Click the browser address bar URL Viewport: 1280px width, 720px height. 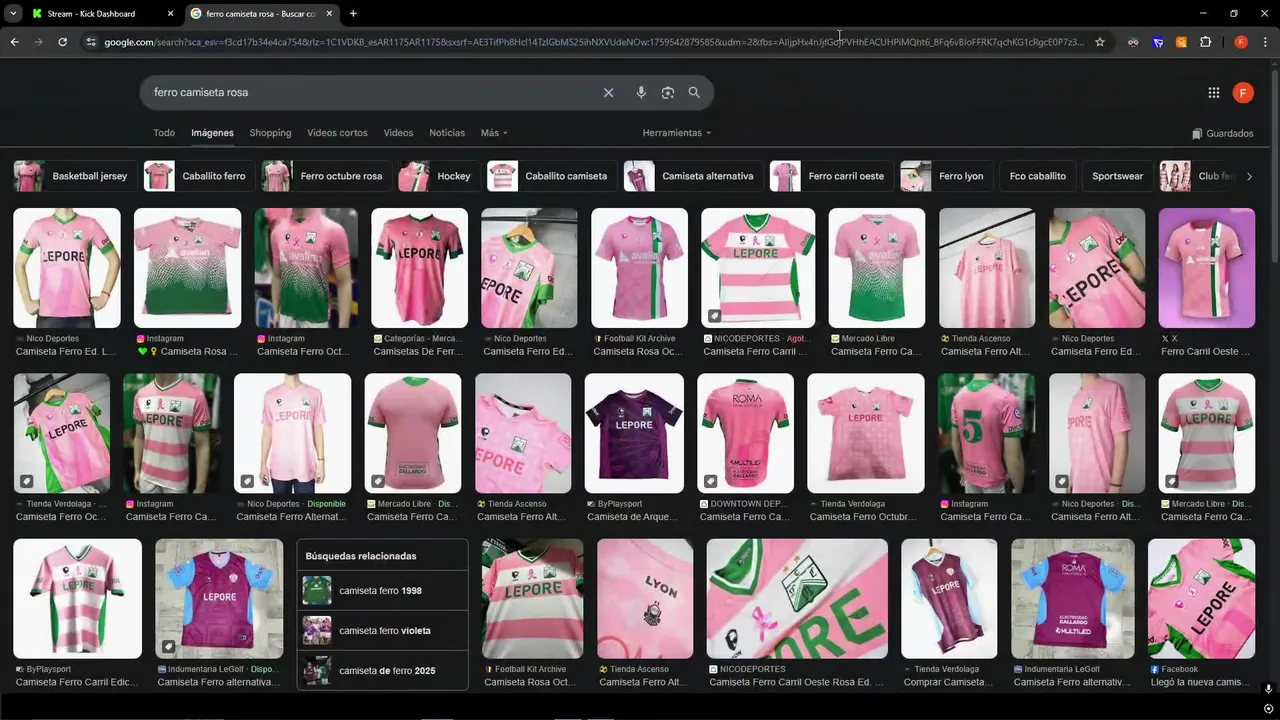(x=594, y=42)
